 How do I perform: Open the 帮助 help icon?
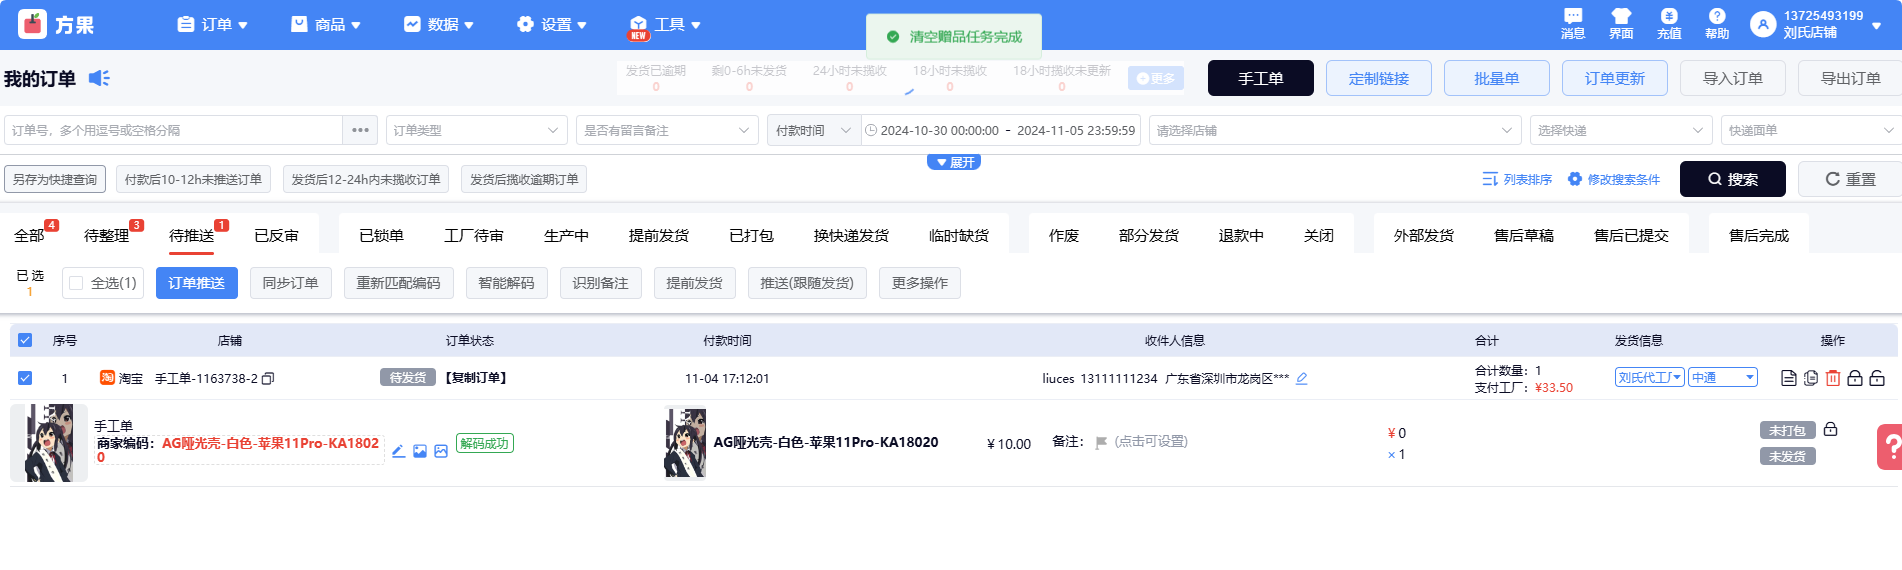[1717, 16]
